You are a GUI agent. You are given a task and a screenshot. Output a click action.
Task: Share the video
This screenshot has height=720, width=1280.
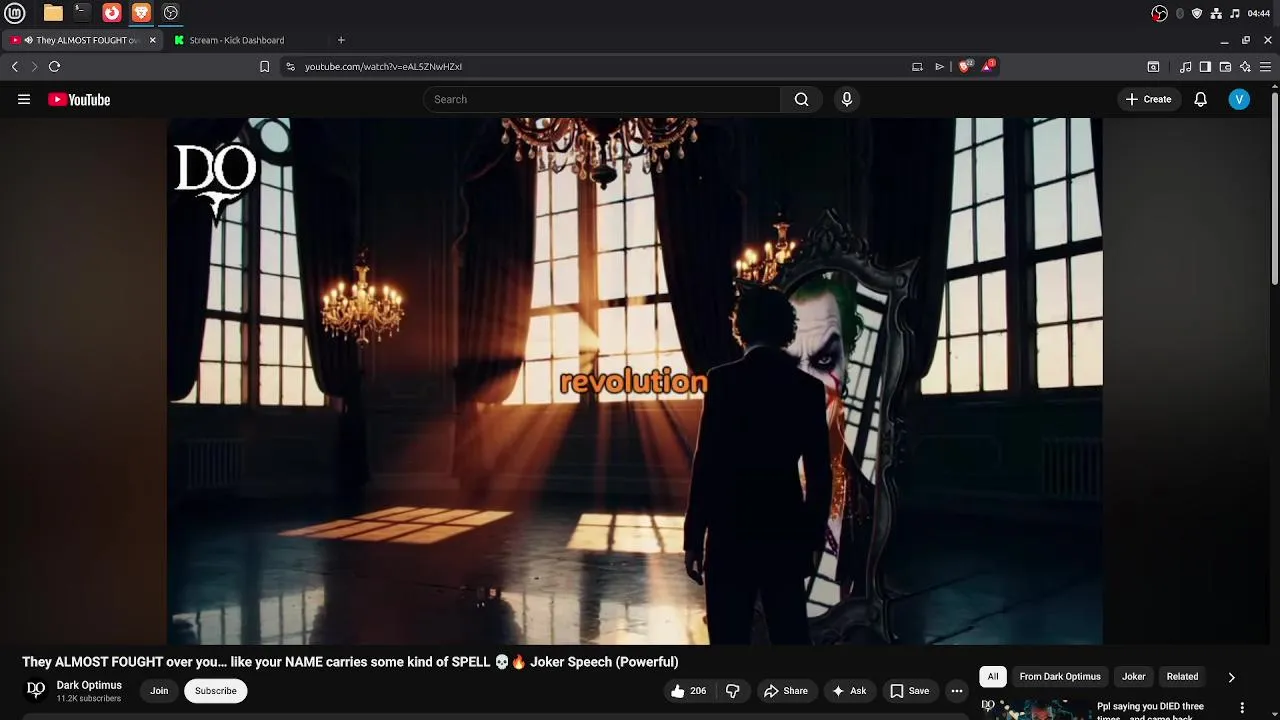[x=786, y=691]
